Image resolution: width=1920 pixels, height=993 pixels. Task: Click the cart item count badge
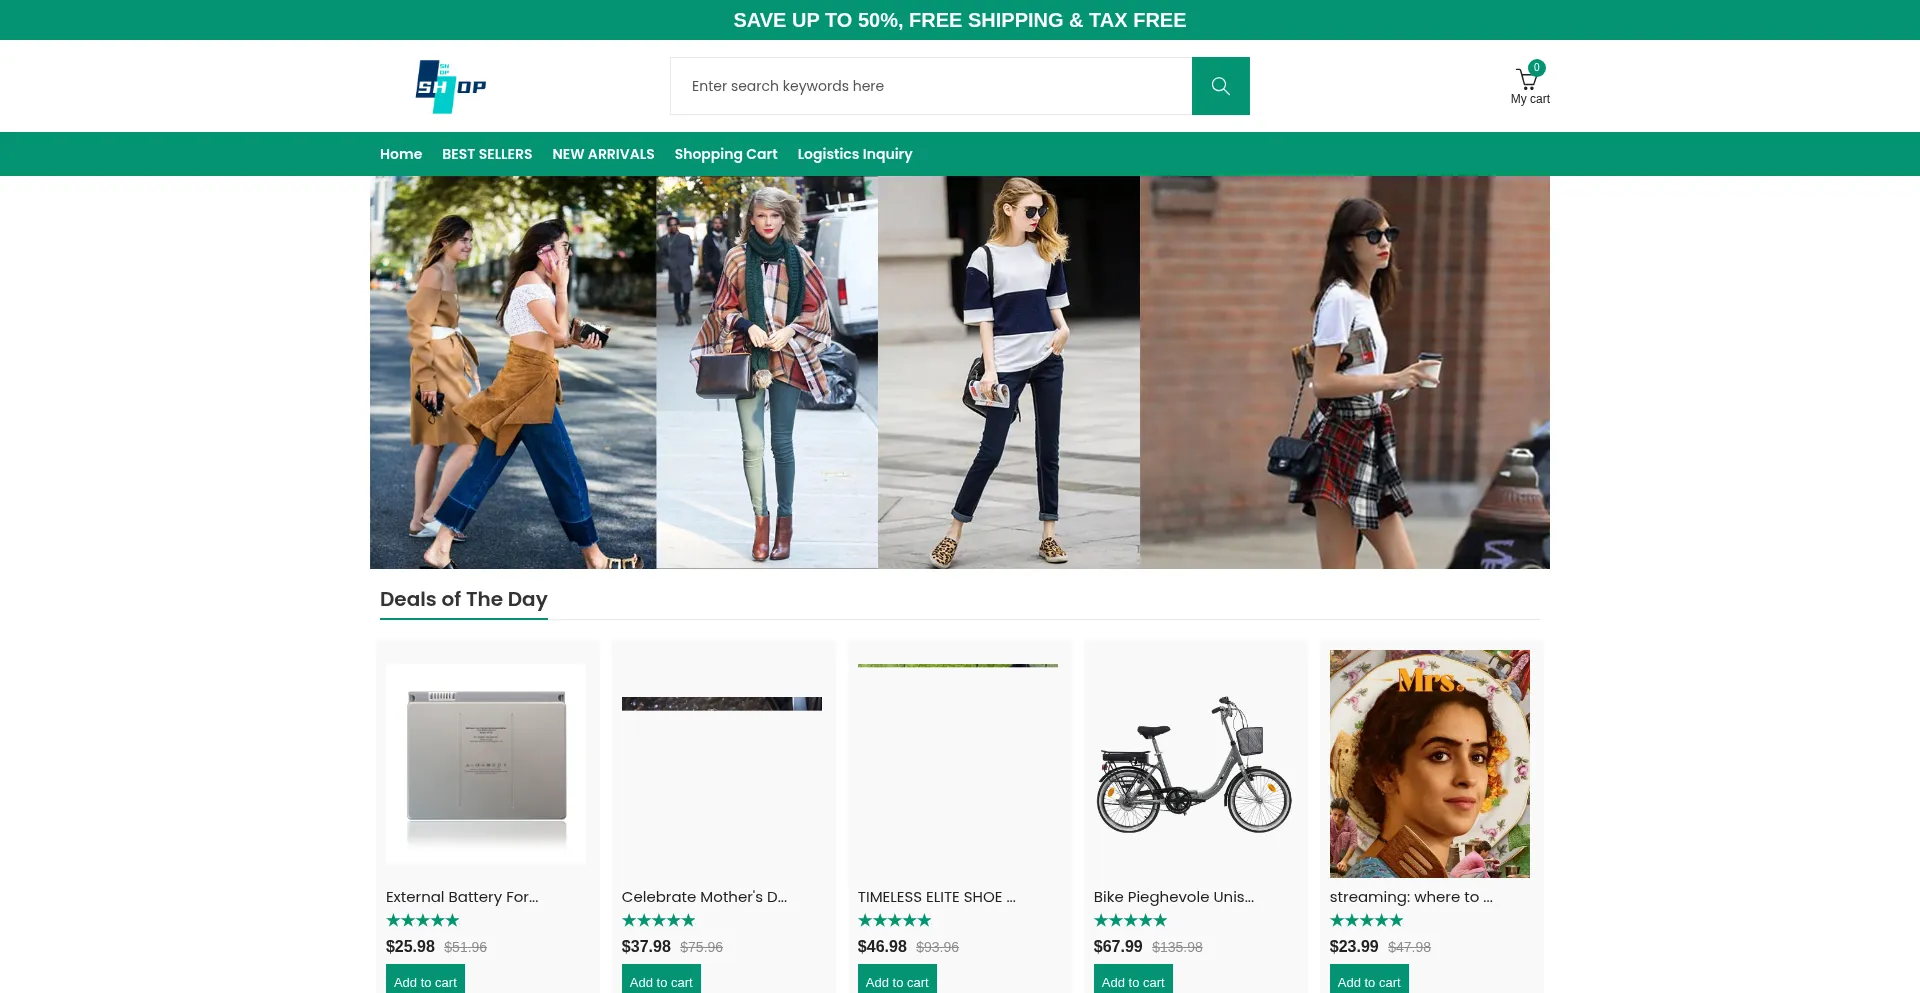click(1537, 68)
